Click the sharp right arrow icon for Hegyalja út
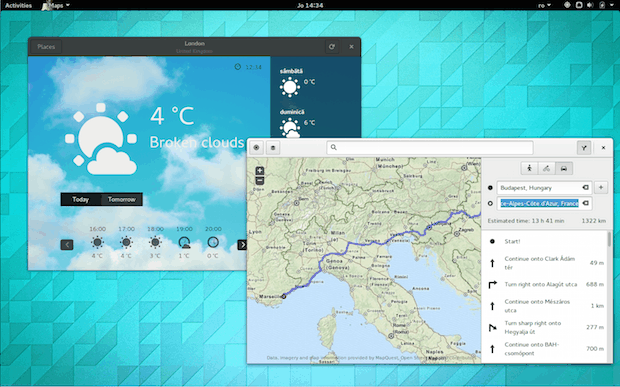The height and width of the screenshot is (387, 620). (x=492, y=327)
